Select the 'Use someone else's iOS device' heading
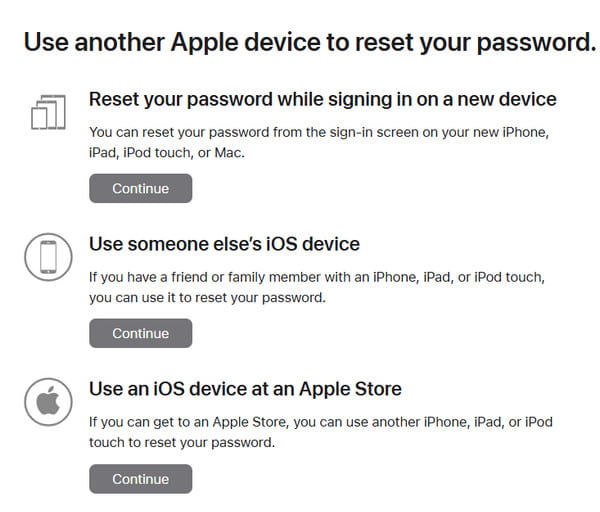Viewport: 600px width, 512px height. [224, 244]
